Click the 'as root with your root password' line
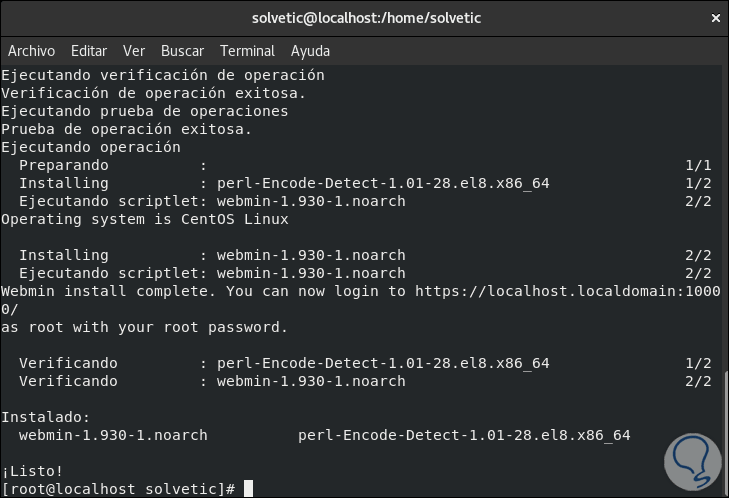 click(x=144, y=327)
